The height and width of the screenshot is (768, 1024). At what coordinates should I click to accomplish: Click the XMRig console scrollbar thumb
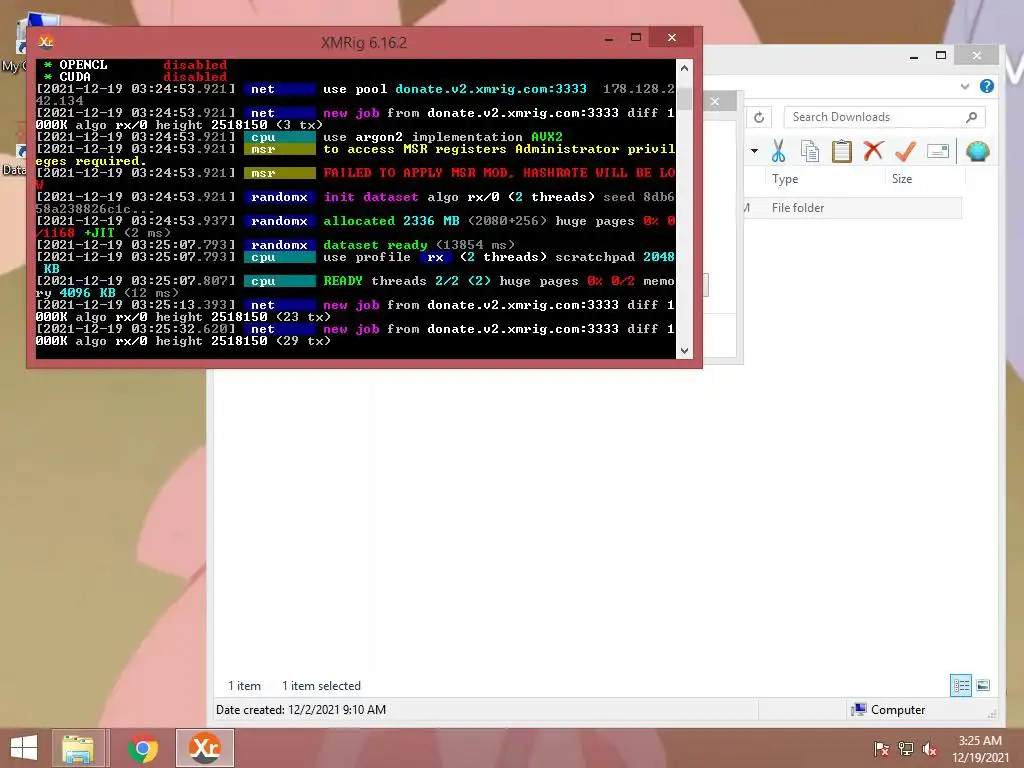pyautogui.click(x=684, y=97)
